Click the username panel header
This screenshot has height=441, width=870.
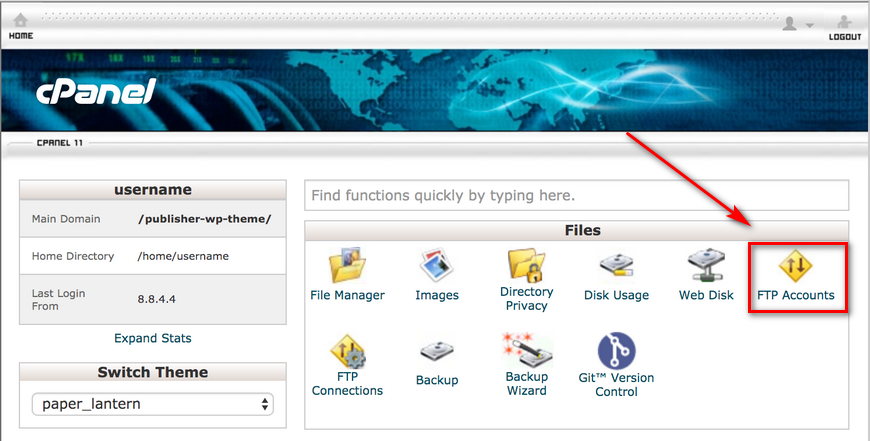point(153,190)
